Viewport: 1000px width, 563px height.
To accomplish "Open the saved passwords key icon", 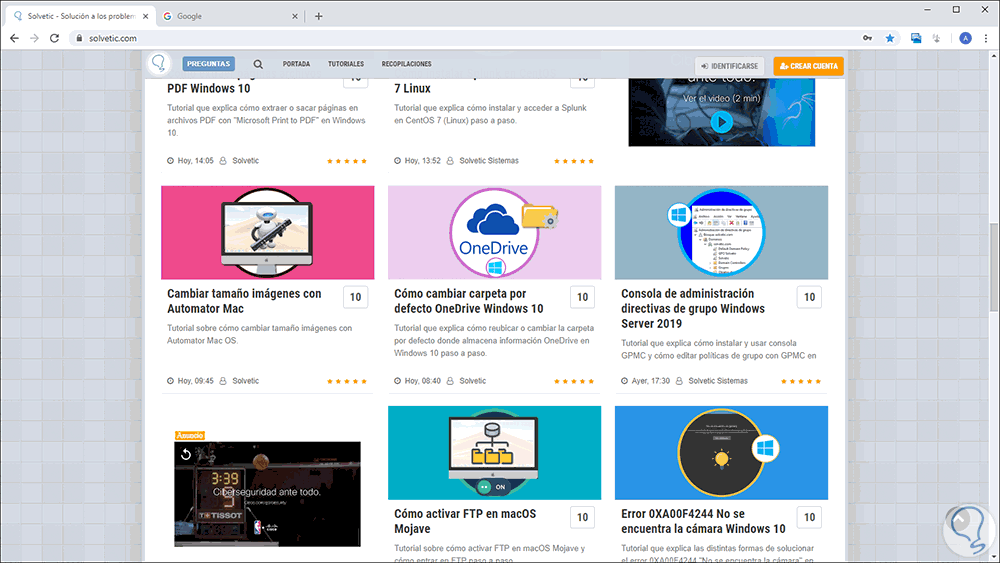I will click(x=867, y=38).
